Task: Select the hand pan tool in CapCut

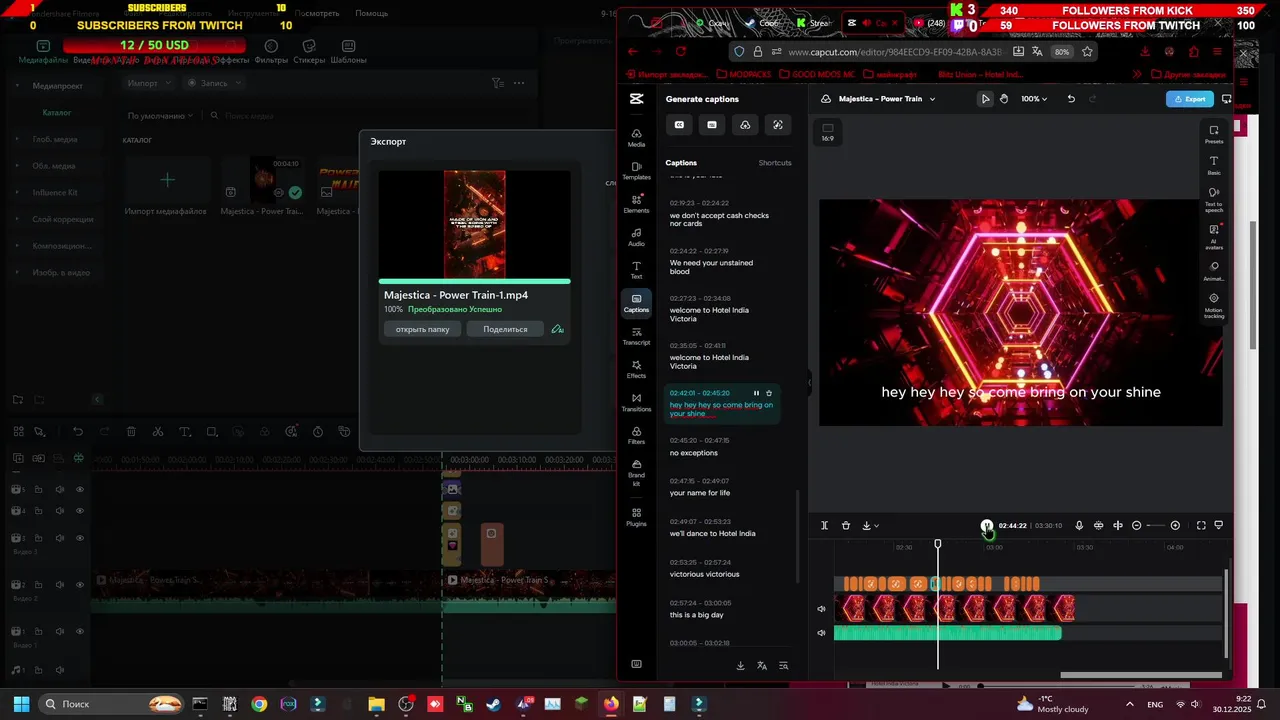Action: click(x=1004, y=99)
